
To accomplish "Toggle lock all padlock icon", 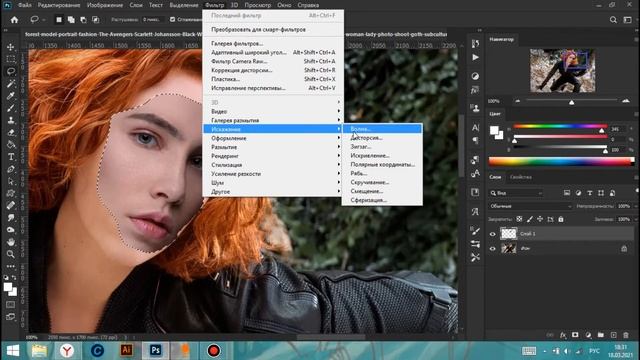I will tap(561, 219).
